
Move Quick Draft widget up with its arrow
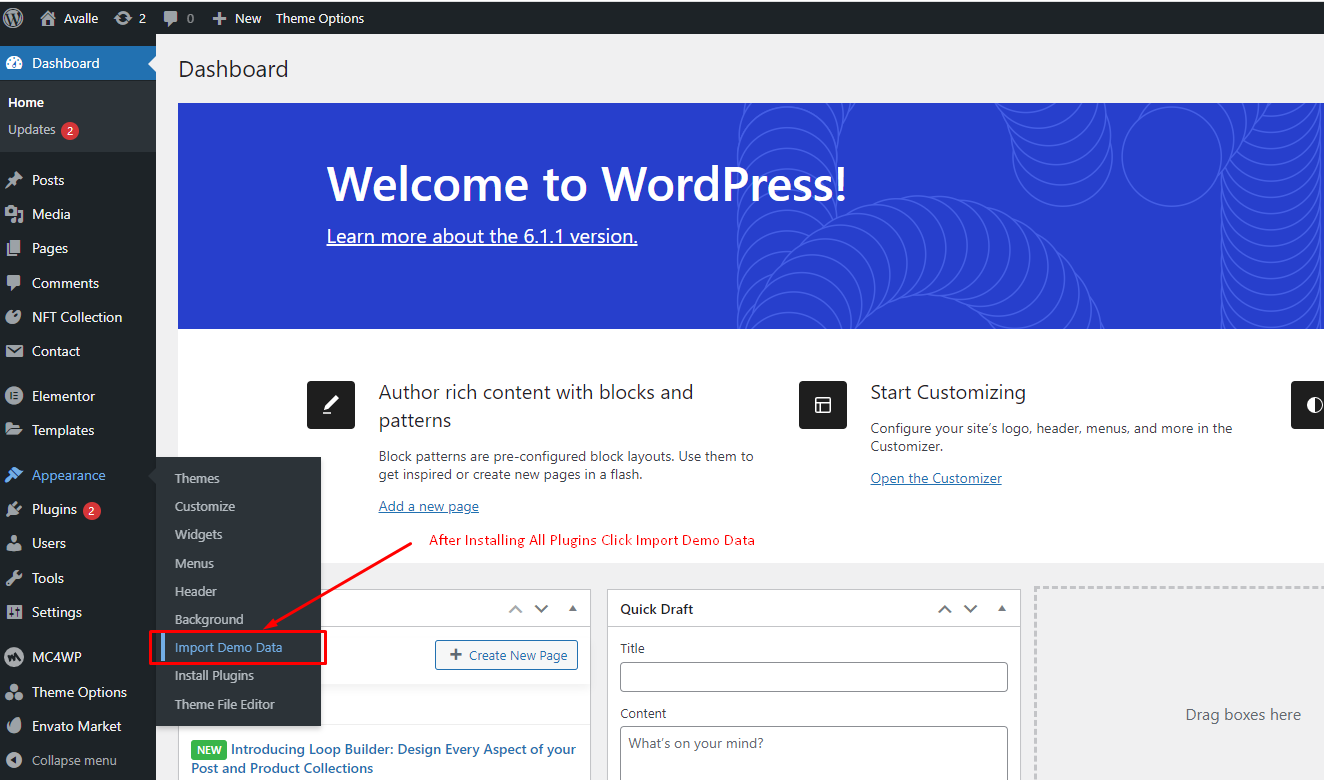(x=945, y=609)
